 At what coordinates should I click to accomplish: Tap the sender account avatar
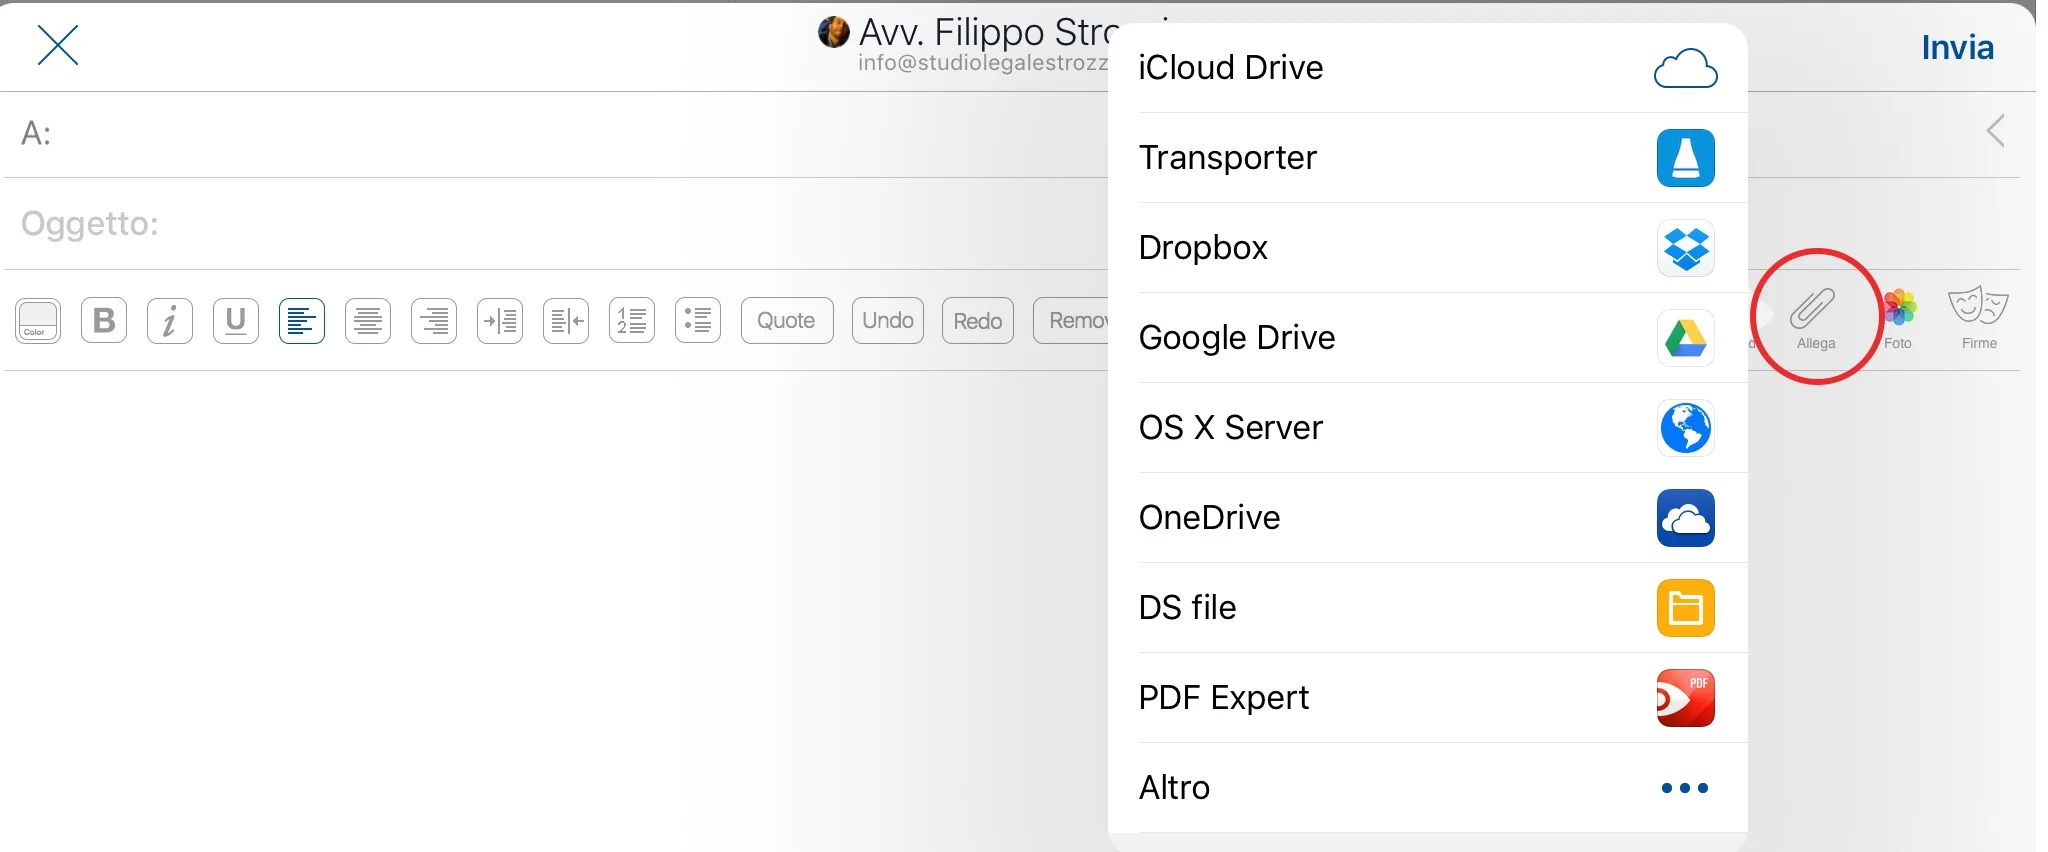point(834,32)
